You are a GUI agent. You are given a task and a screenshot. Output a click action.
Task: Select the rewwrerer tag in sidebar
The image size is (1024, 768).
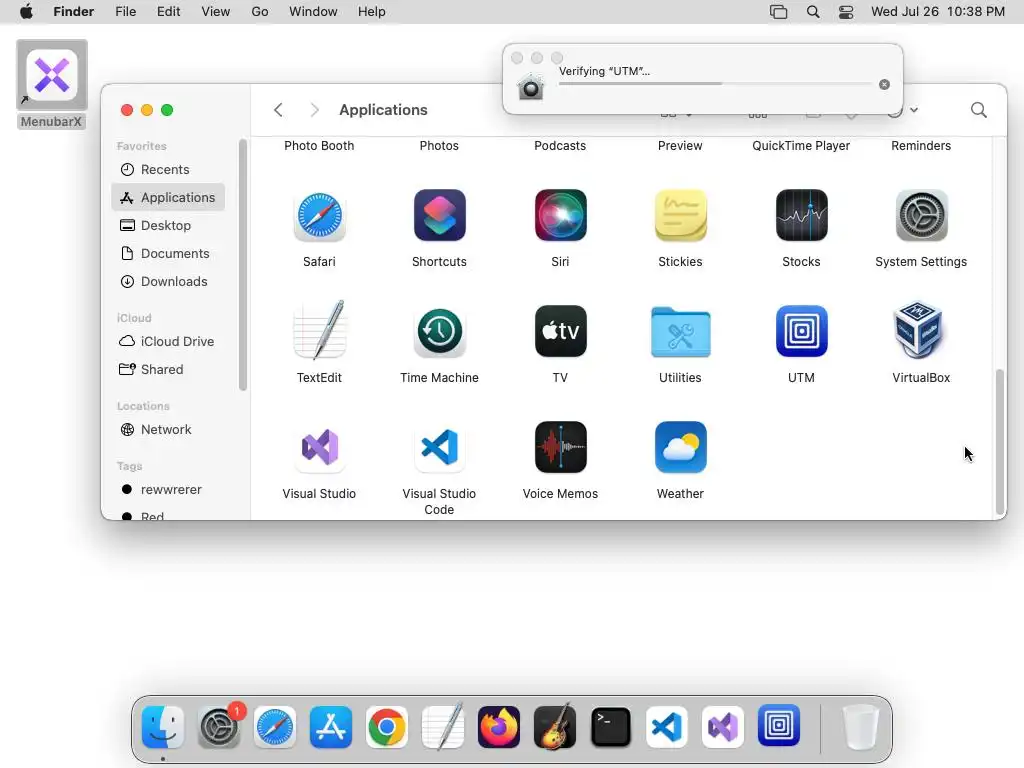click(168, 490)
